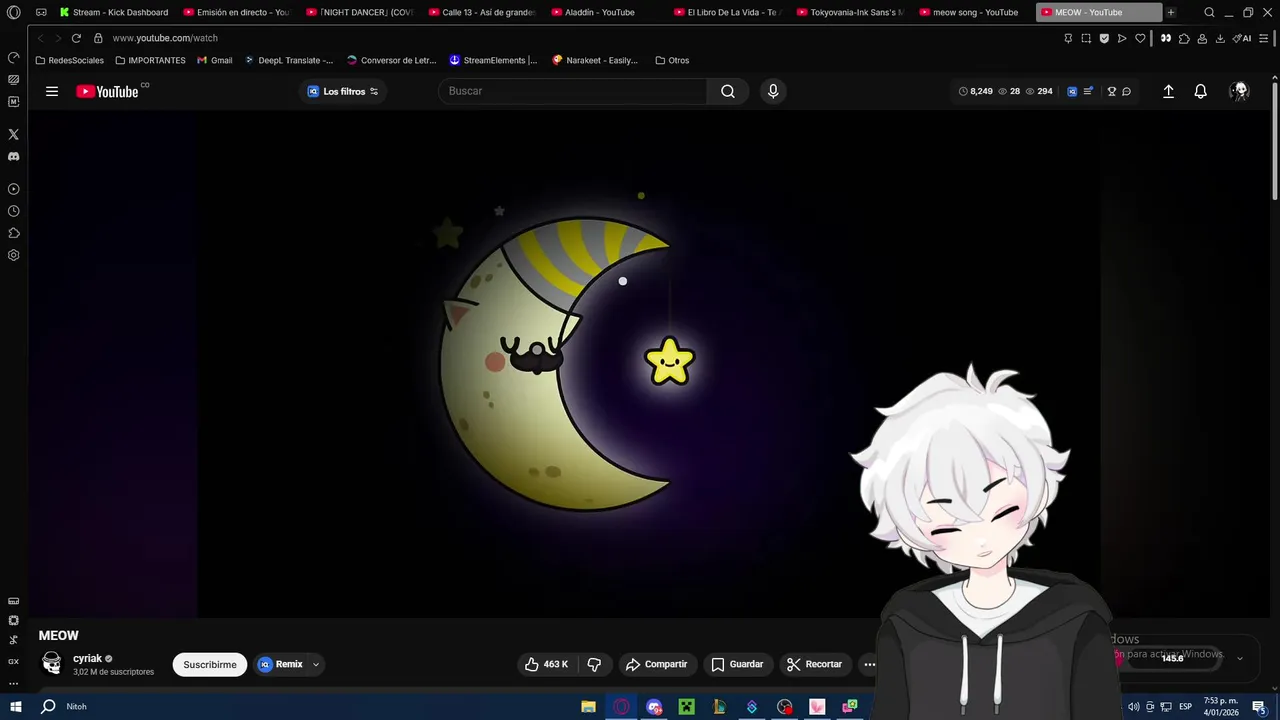
Task: Click the youtube.com/watch address bar
Action: (165, 38)
